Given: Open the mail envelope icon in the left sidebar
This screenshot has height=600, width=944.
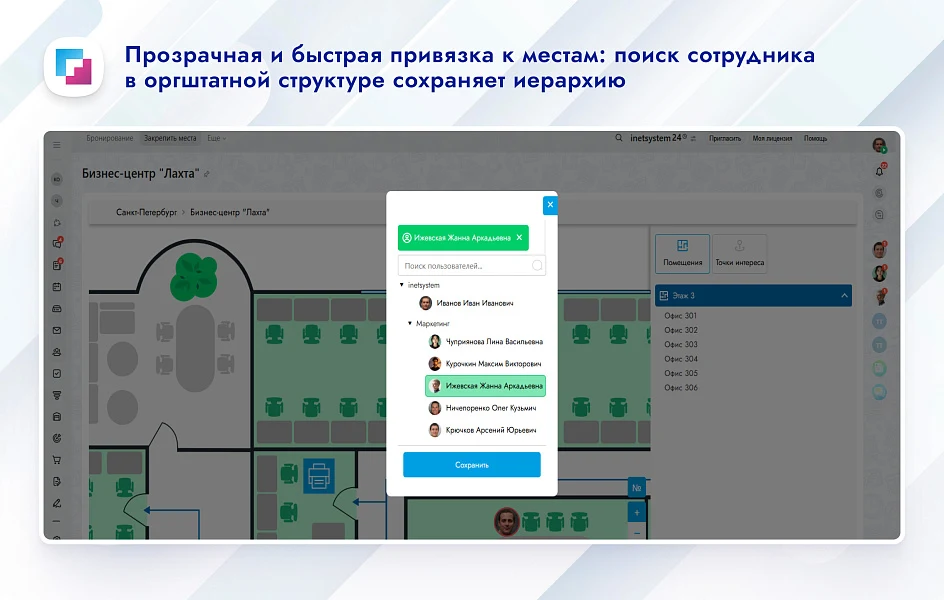Looking at the screenshot, I should tap(57, 330).
